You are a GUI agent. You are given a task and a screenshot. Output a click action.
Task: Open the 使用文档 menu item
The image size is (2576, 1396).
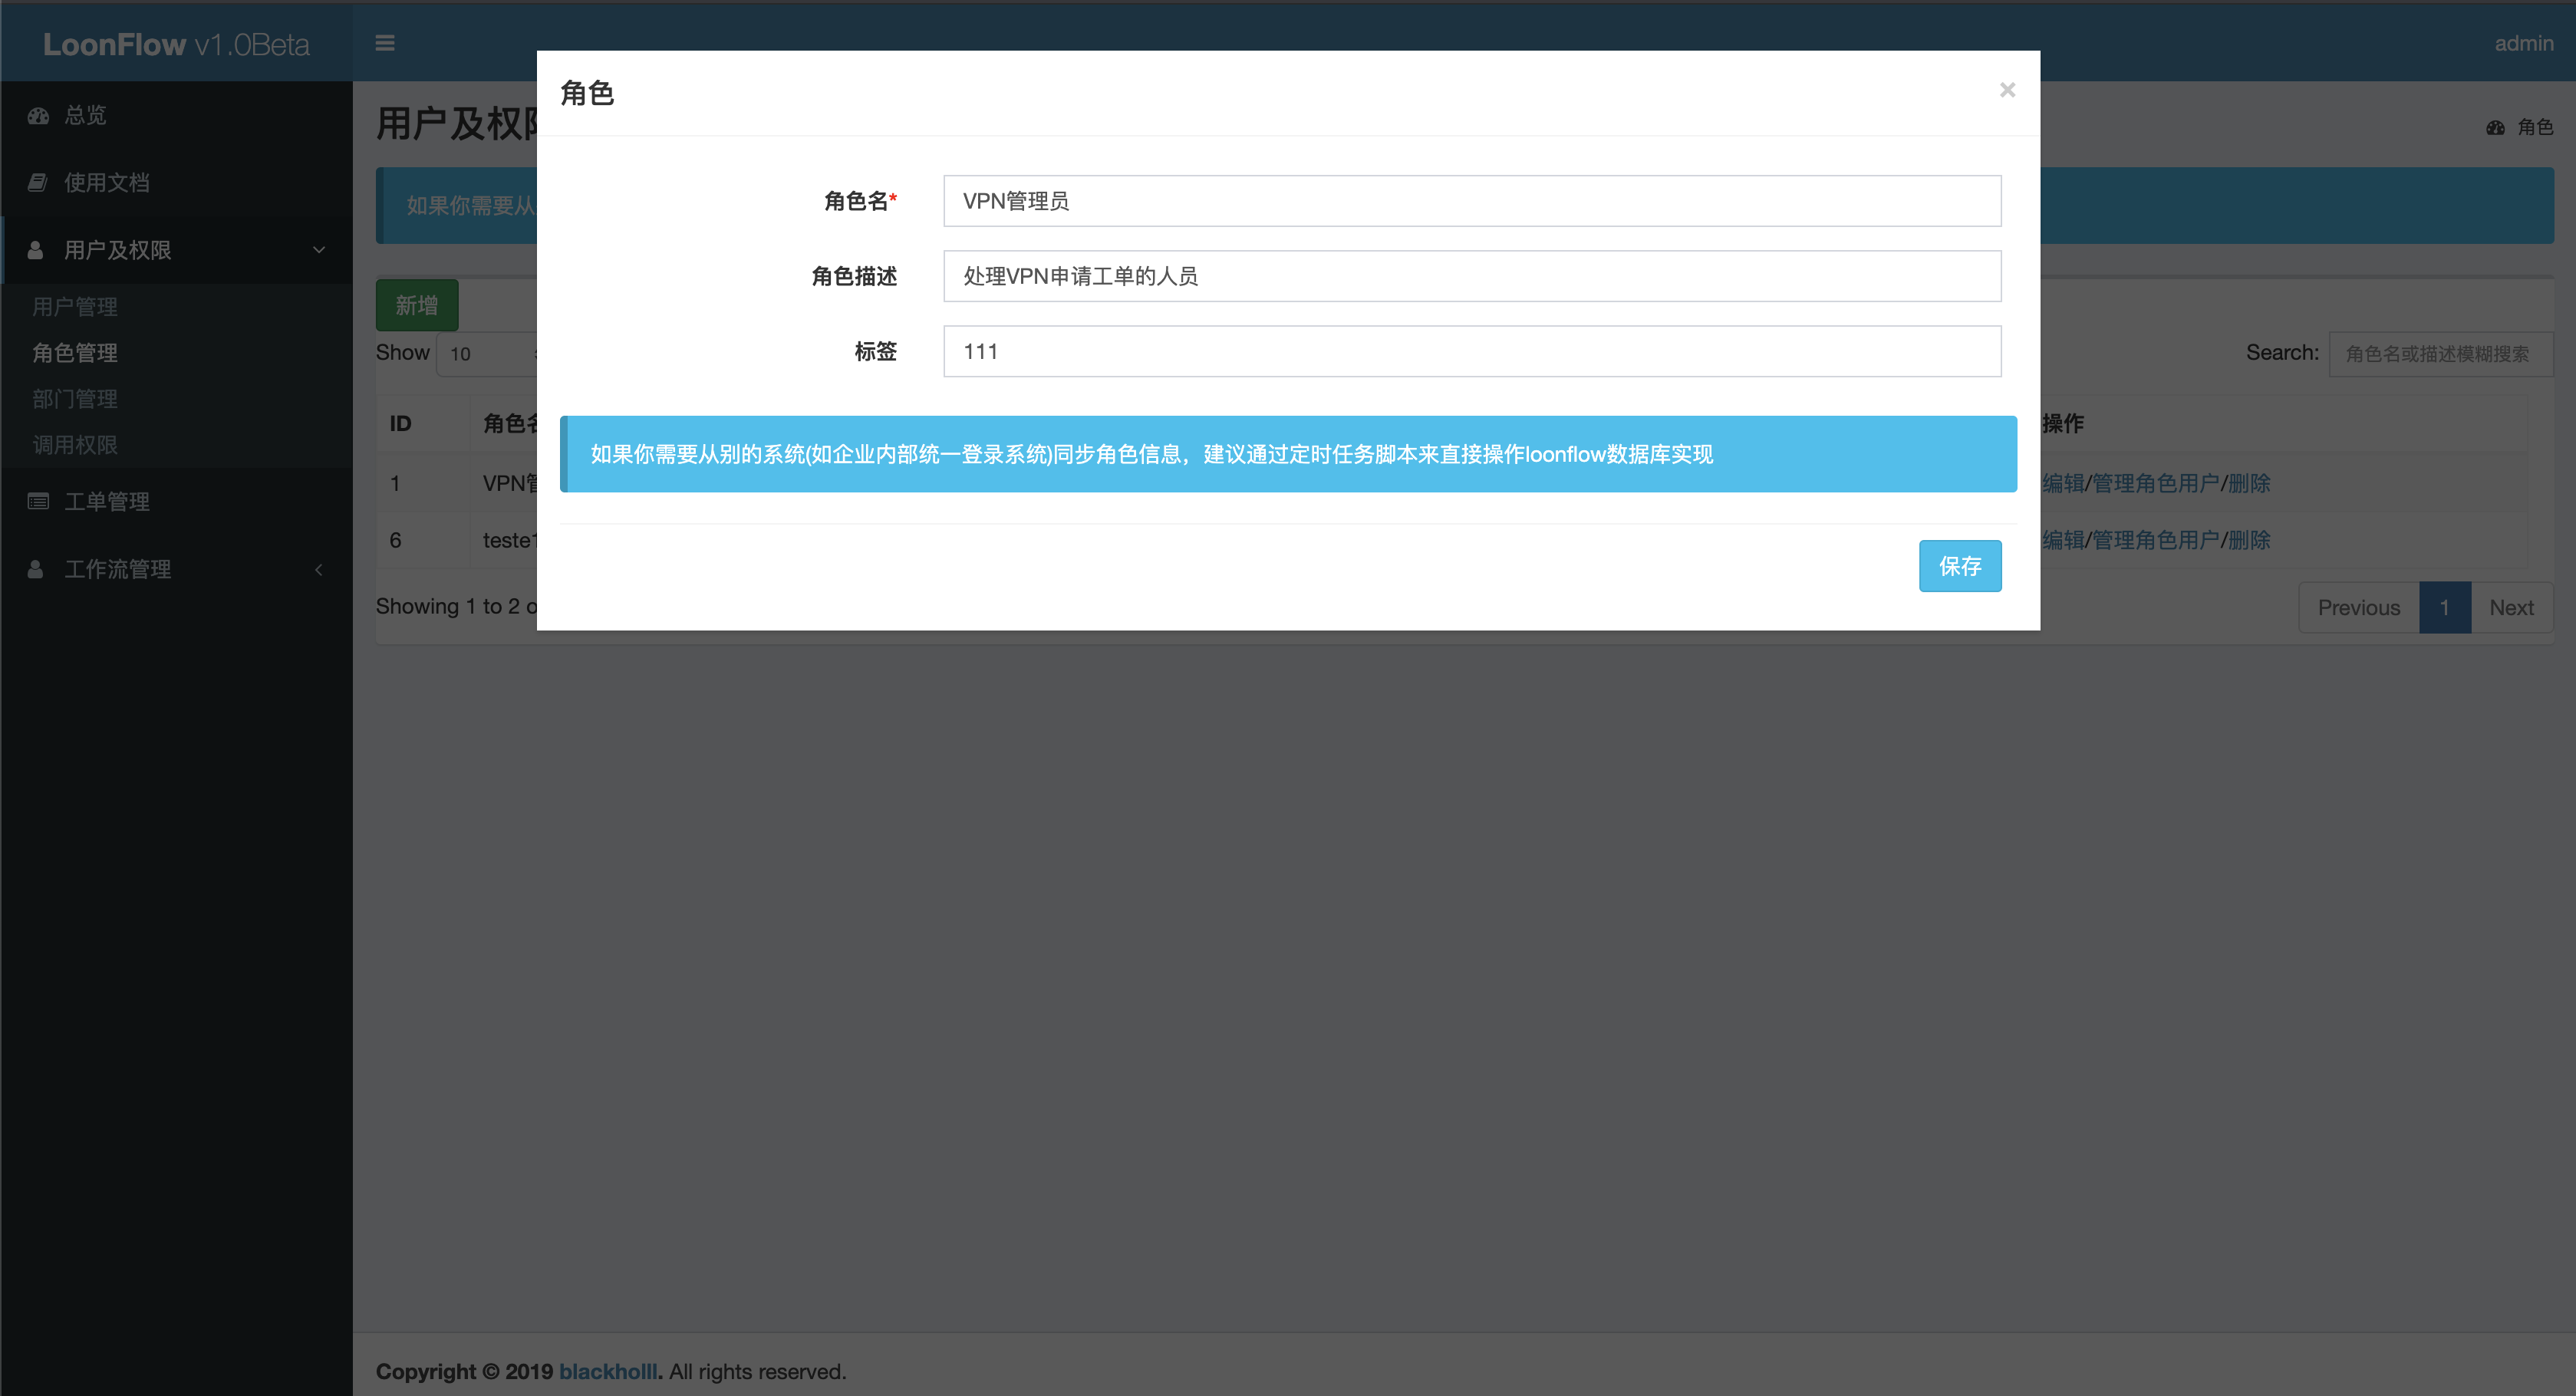[x=176, y=183]
